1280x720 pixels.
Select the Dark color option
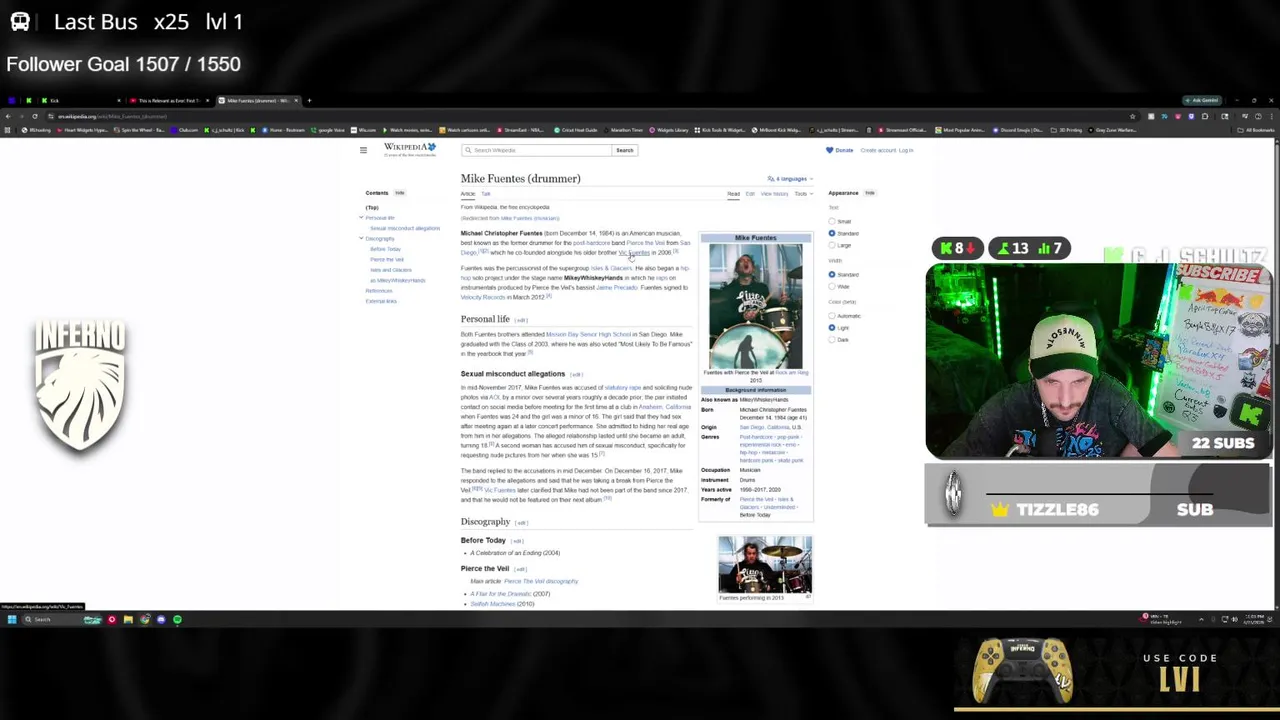(832, 340)
